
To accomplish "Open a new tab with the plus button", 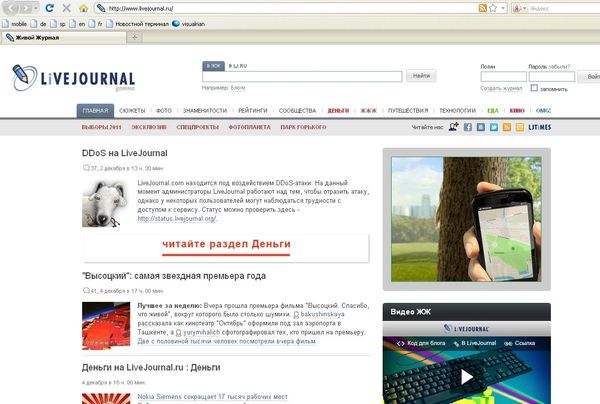I will tap(135, 37).
